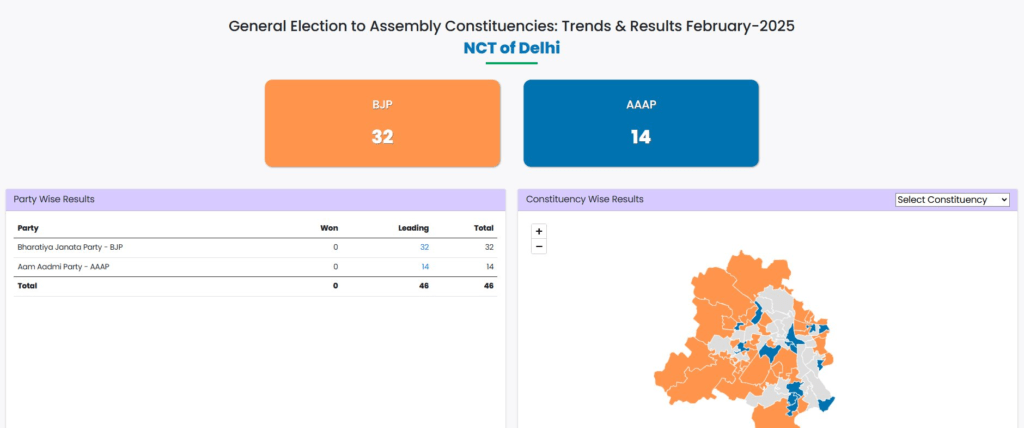Click the total leading count 46

click(424, 286)
